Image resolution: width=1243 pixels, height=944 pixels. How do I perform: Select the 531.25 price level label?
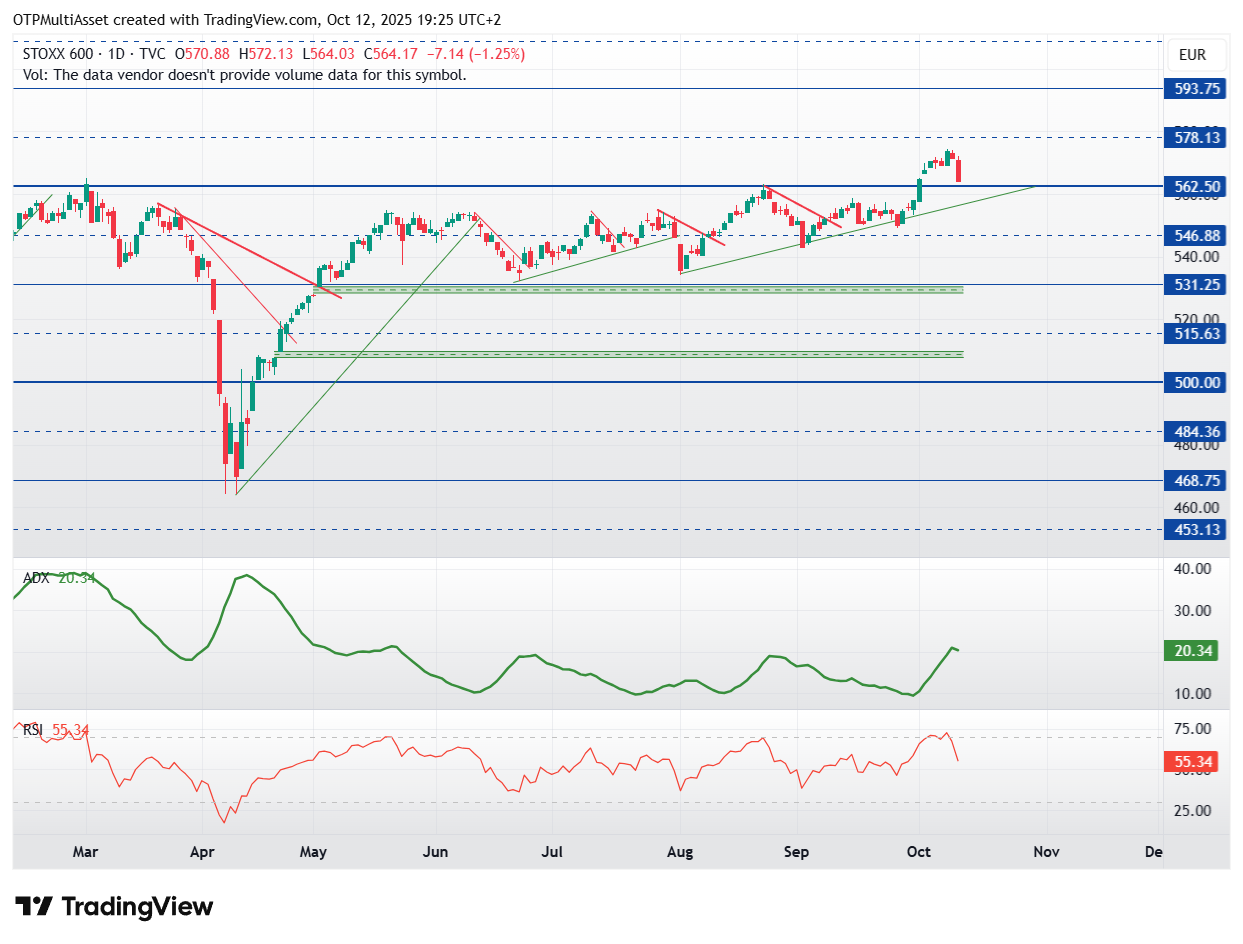(x=1197, y=284)
